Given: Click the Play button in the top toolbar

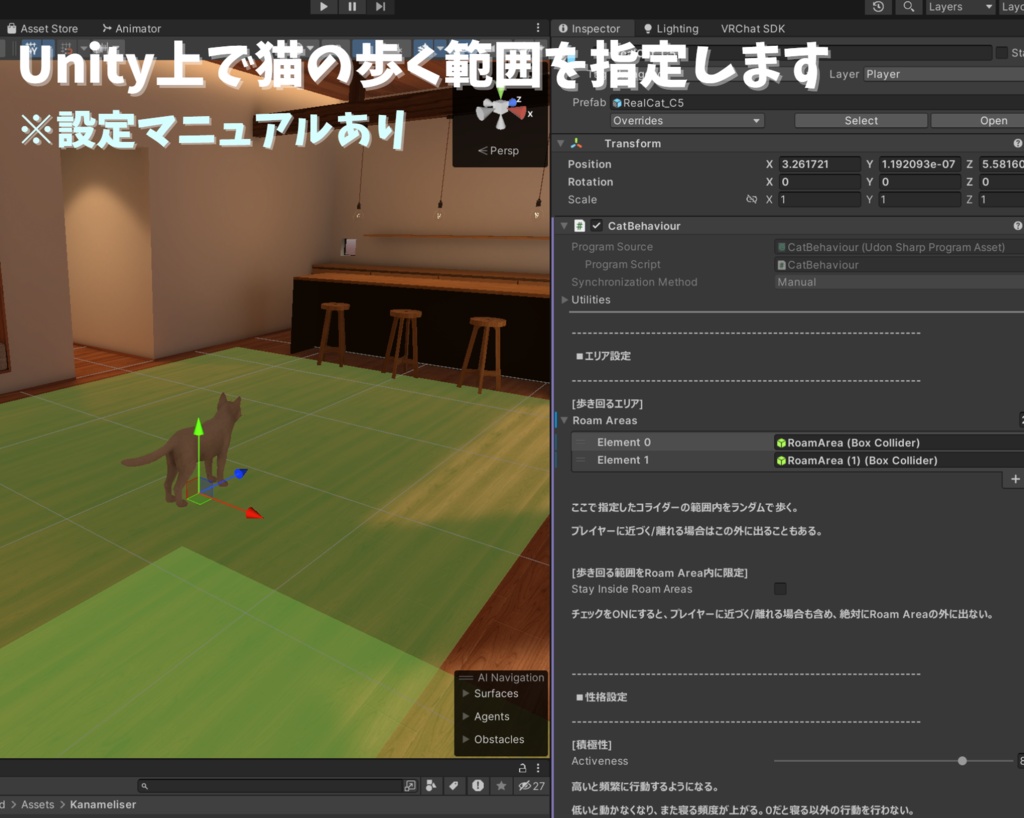Looking at the screenshot, I should (x=323, y=7).
